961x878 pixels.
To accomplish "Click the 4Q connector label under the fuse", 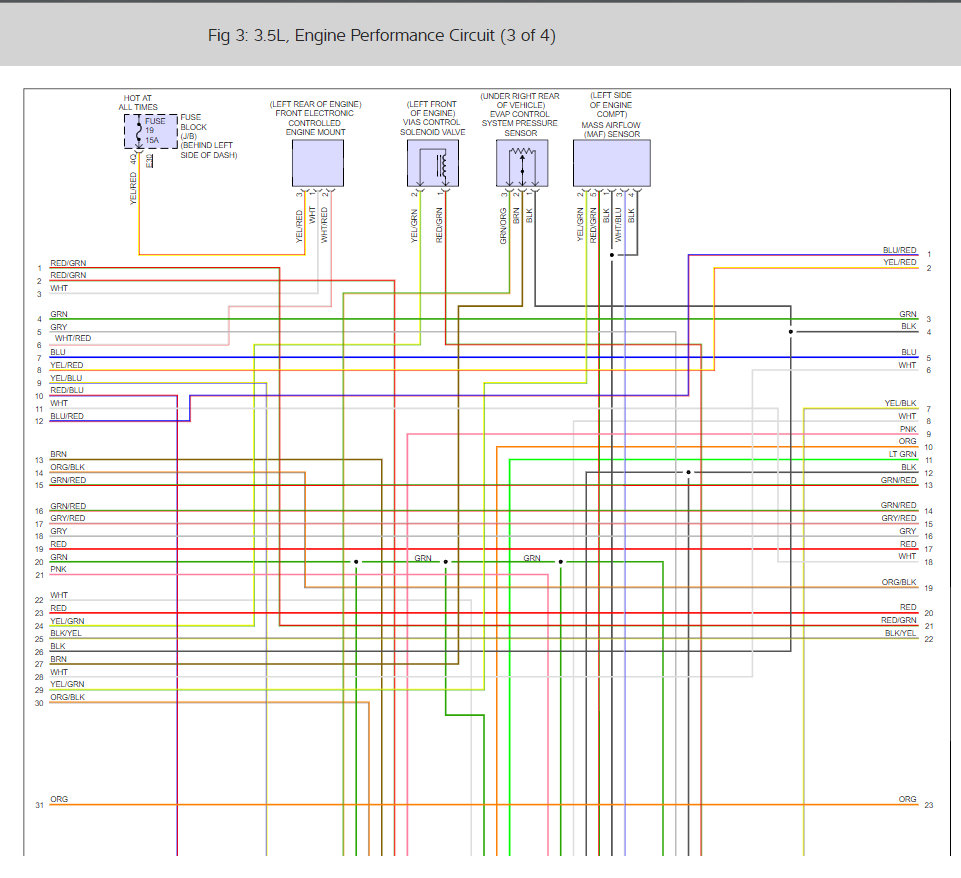I will click(133, 159).
